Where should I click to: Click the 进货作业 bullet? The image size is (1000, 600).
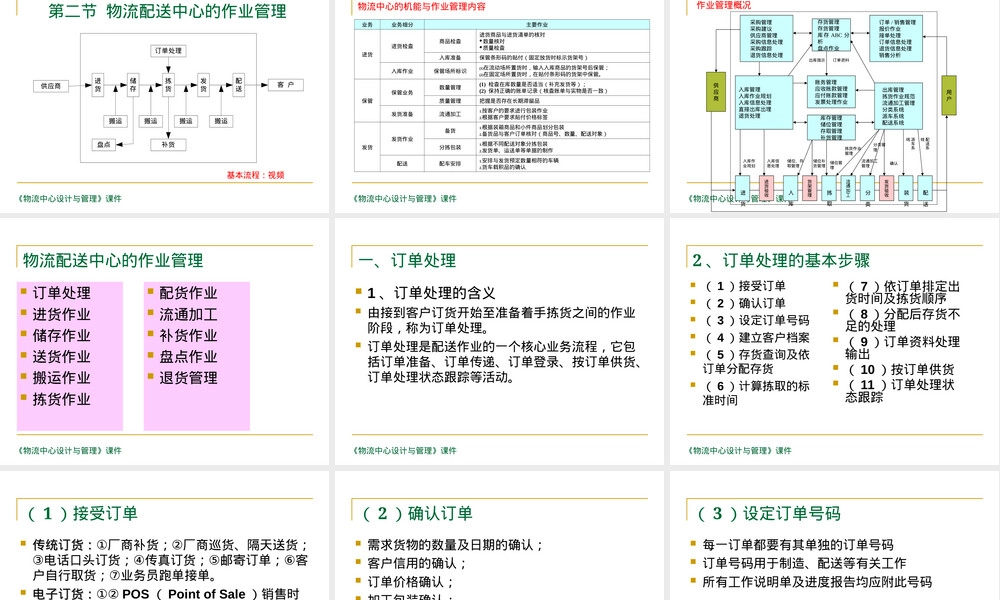pos(61,314)
